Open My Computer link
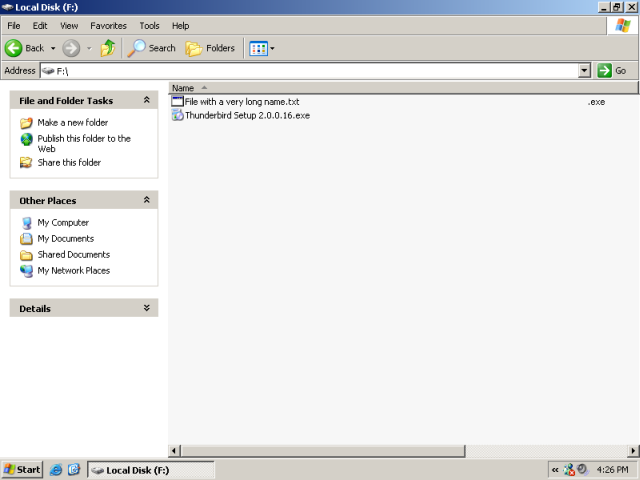The width and height of the screenshot is (640, 480). click(63, 222)
